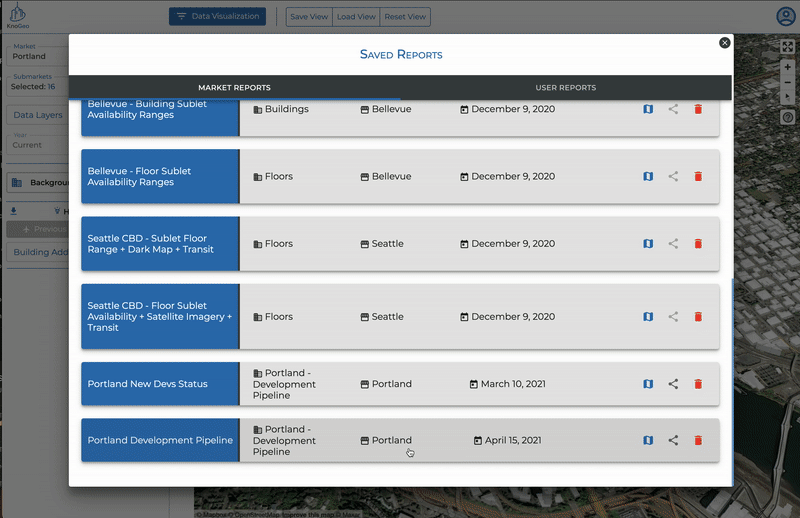
Task: Open map for Bellevue Building Sublet report
Action: (648, 109)
